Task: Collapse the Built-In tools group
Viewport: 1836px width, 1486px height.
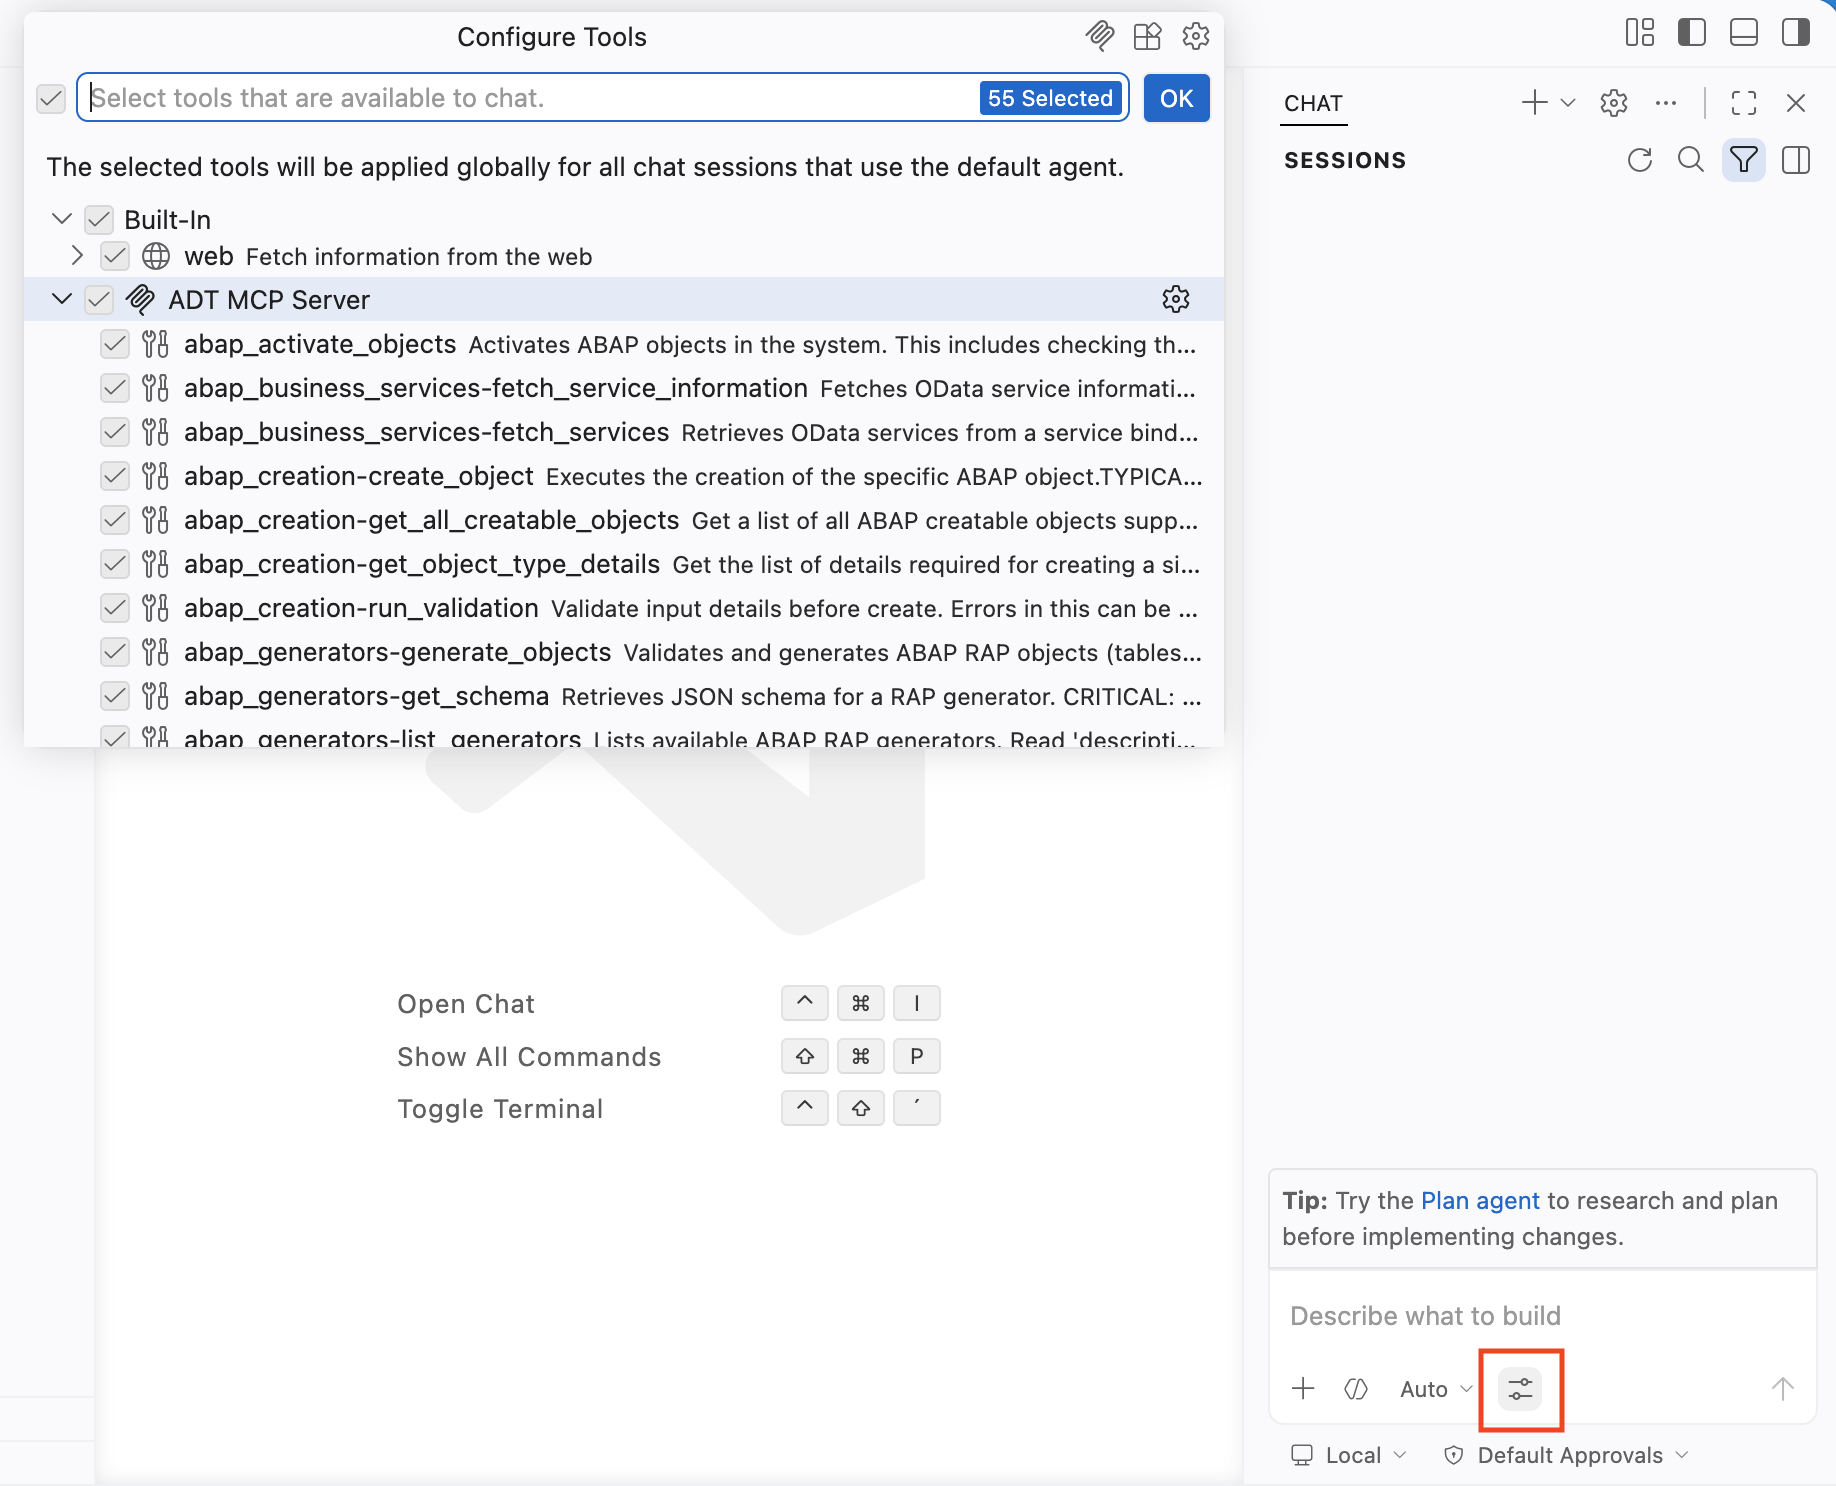Action: (x=62, y=219)
